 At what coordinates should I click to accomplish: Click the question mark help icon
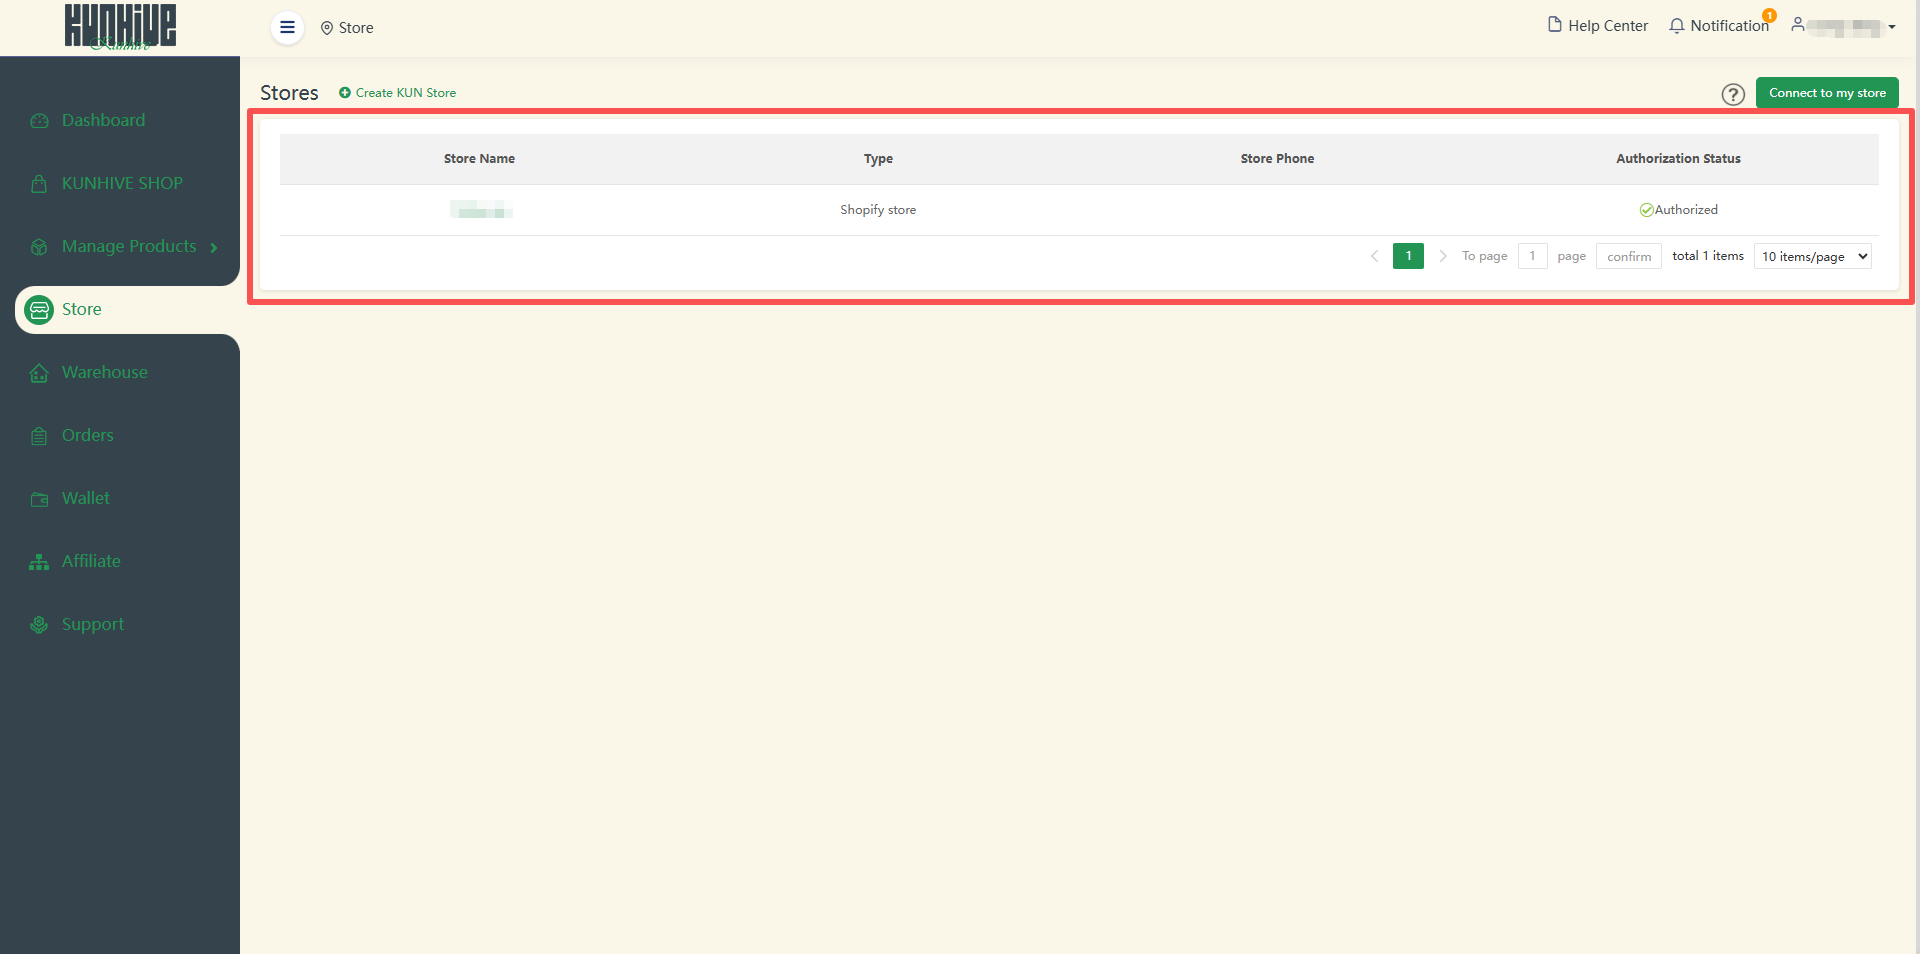(1732, 94)
